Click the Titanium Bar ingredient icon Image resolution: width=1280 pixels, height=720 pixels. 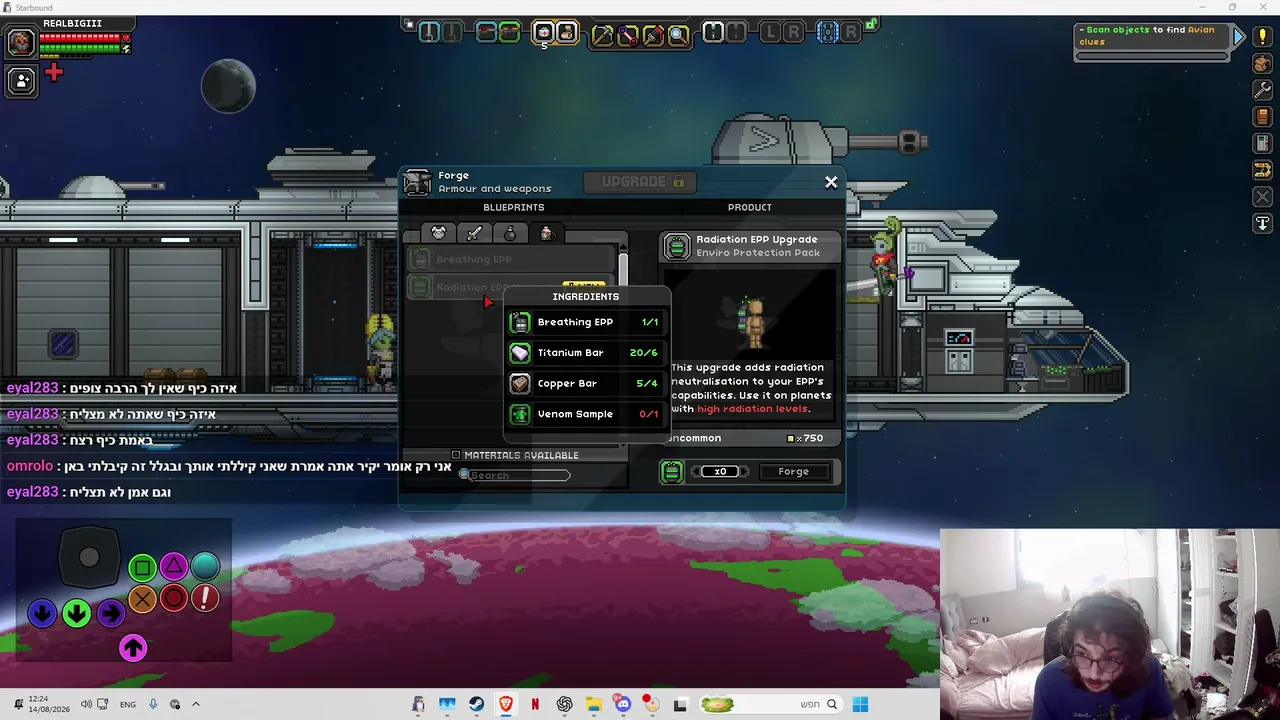click(x=520, y=353)
